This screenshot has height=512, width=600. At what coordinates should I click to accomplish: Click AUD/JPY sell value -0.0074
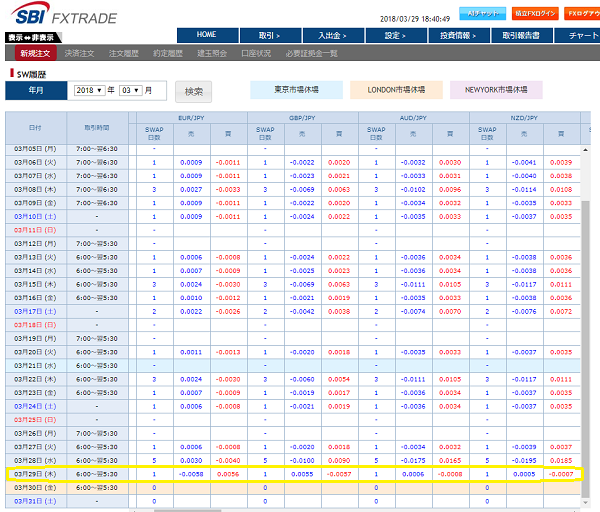click(x=413, y=311)
